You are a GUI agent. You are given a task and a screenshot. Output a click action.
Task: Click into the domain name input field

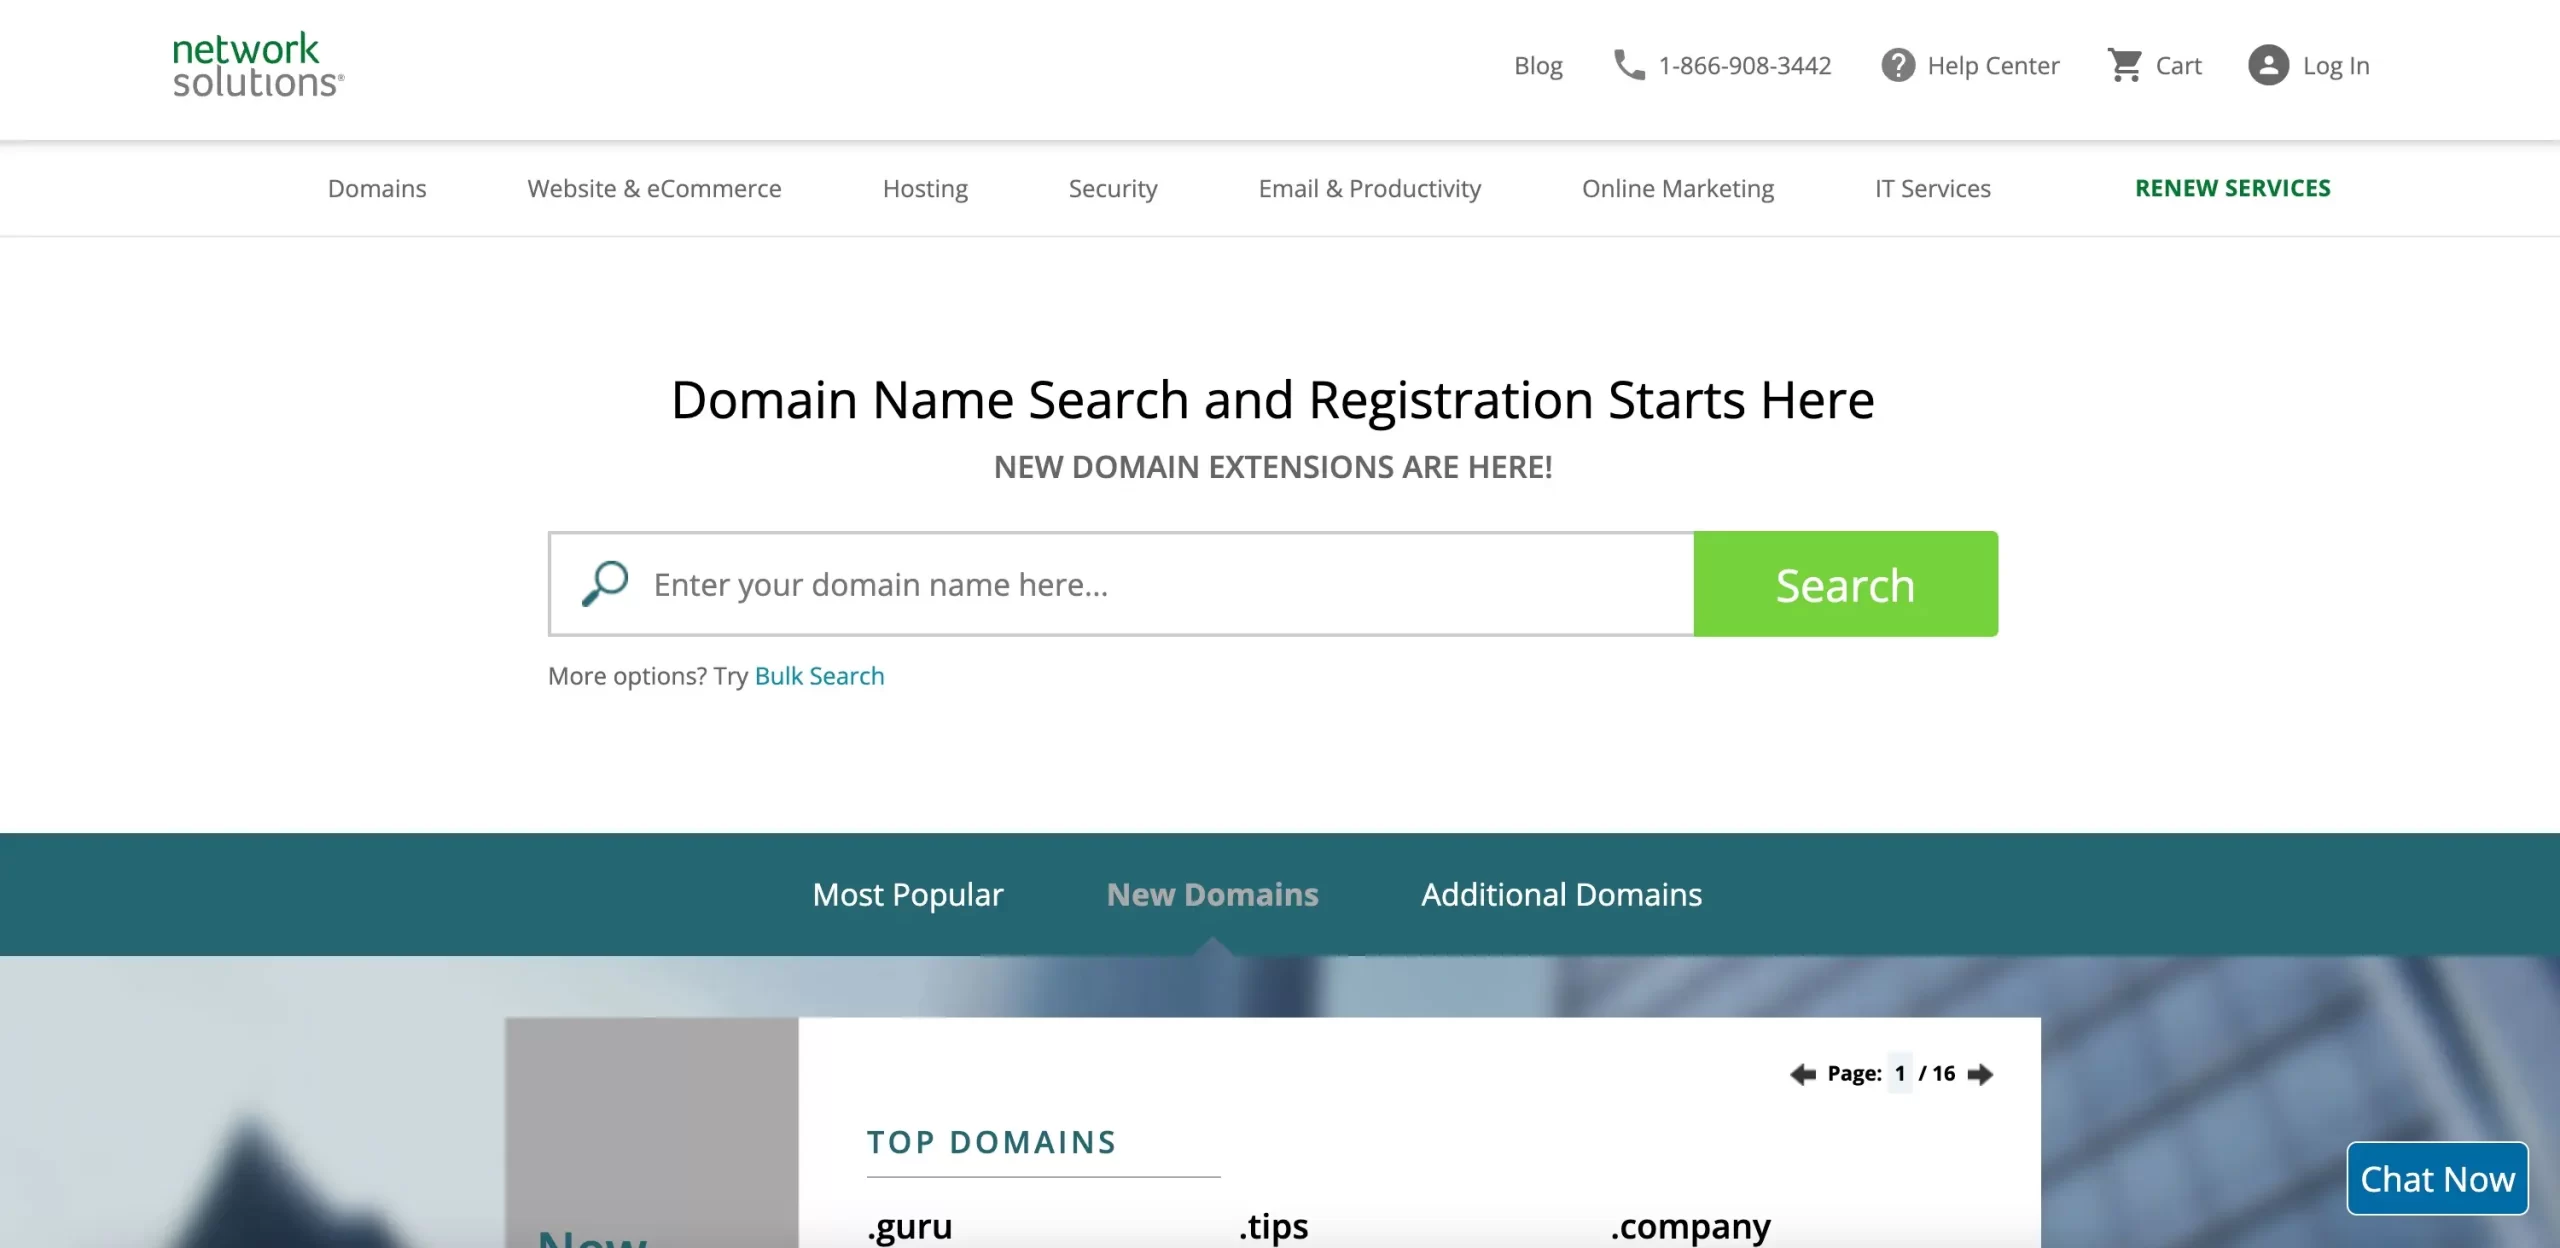tap(1150, 584)
